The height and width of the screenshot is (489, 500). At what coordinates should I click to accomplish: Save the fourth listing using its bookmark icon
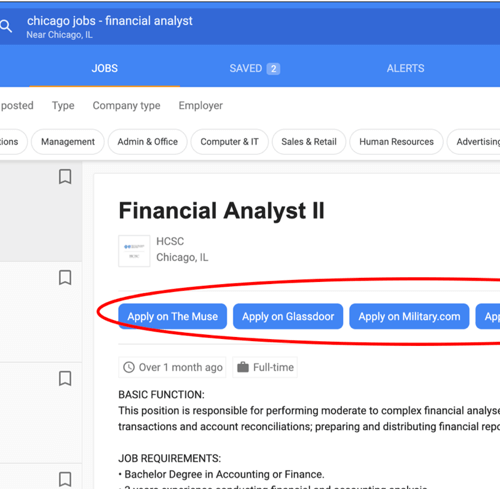65,479
